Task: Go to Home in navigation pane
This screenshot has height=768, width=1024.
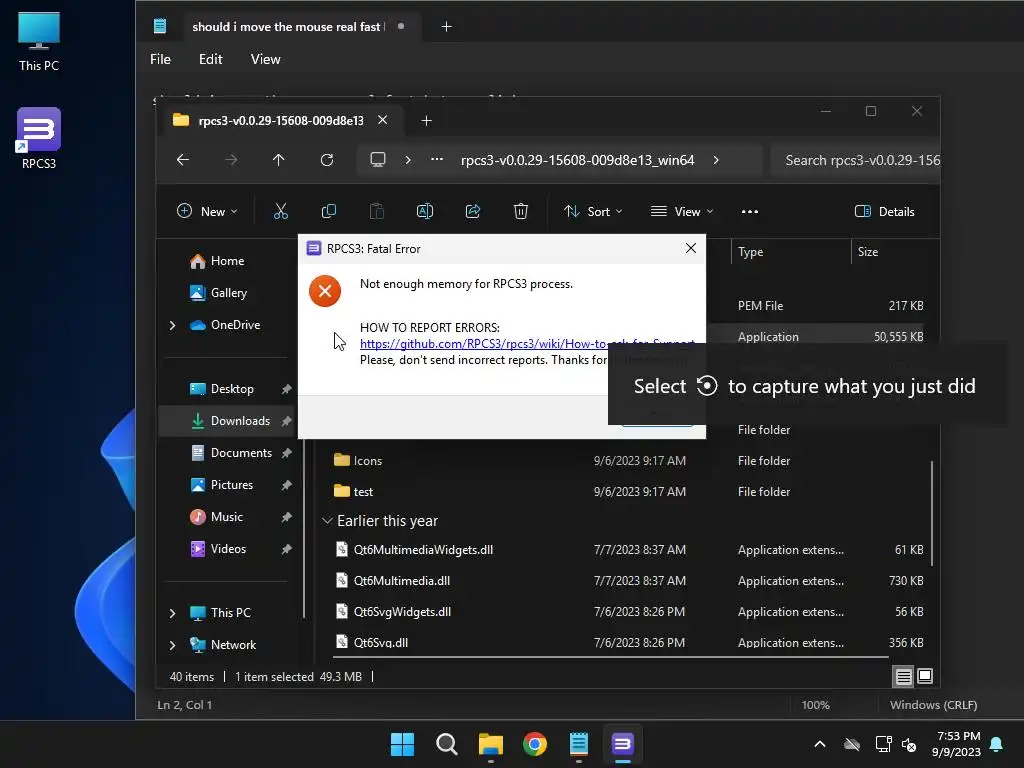Action: coord(217,261)
